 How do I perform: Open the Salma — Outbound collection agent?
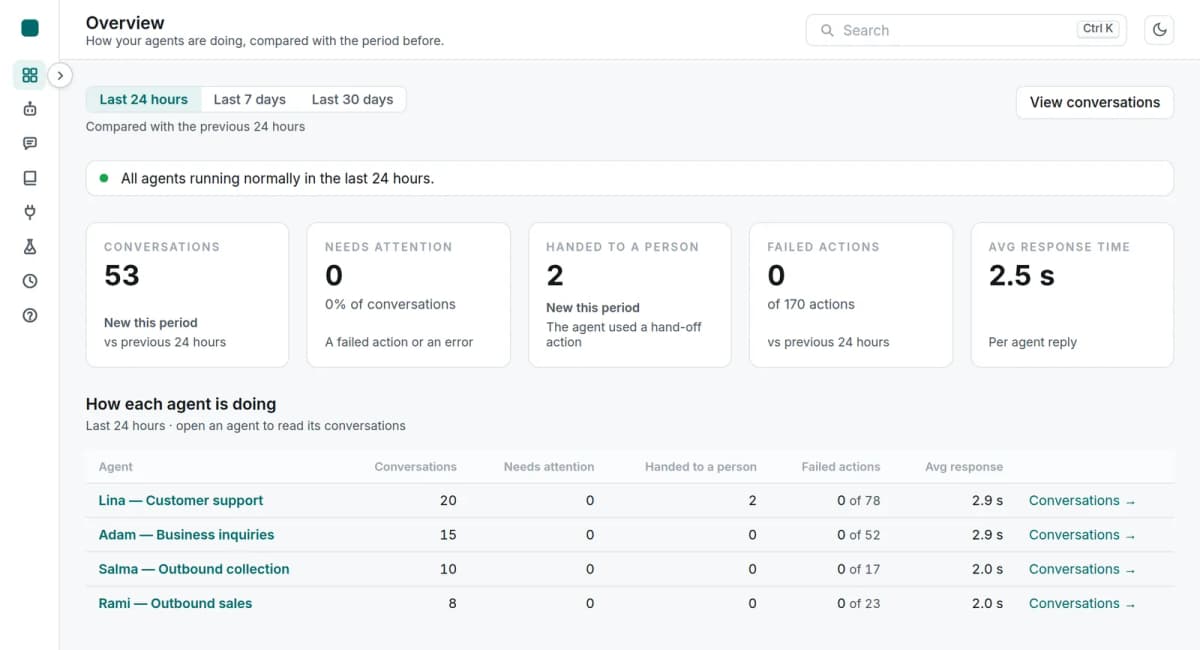[x=194, y=569]
